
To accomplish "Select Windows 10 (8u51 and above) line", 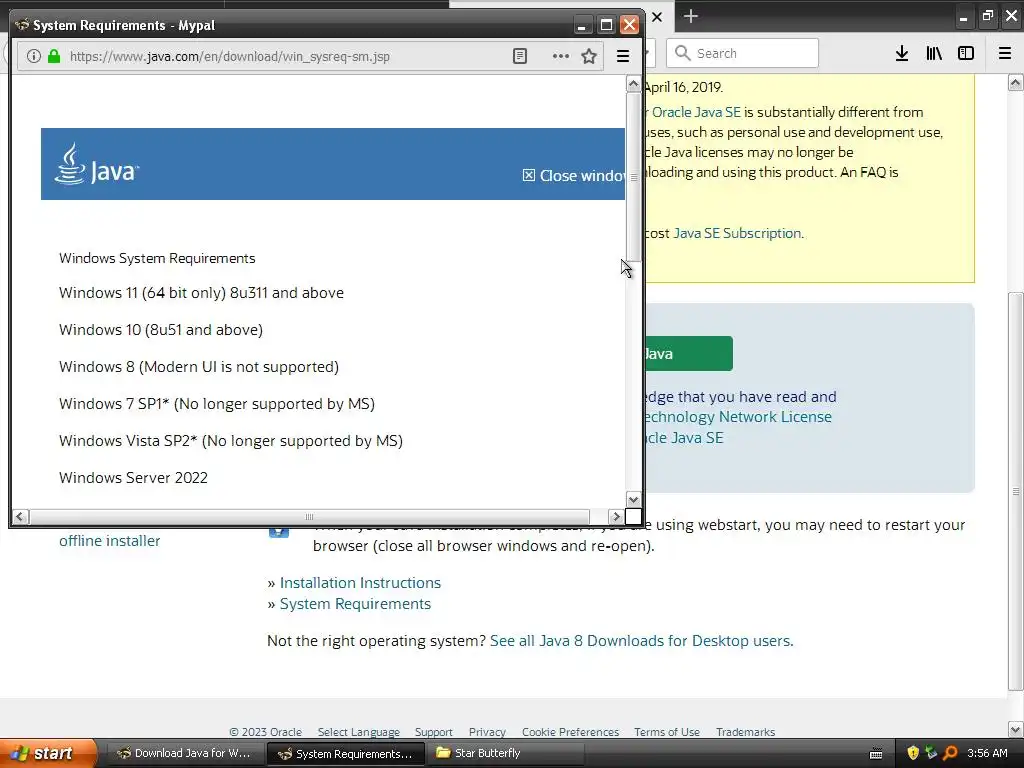I will [x=161, y=330].
